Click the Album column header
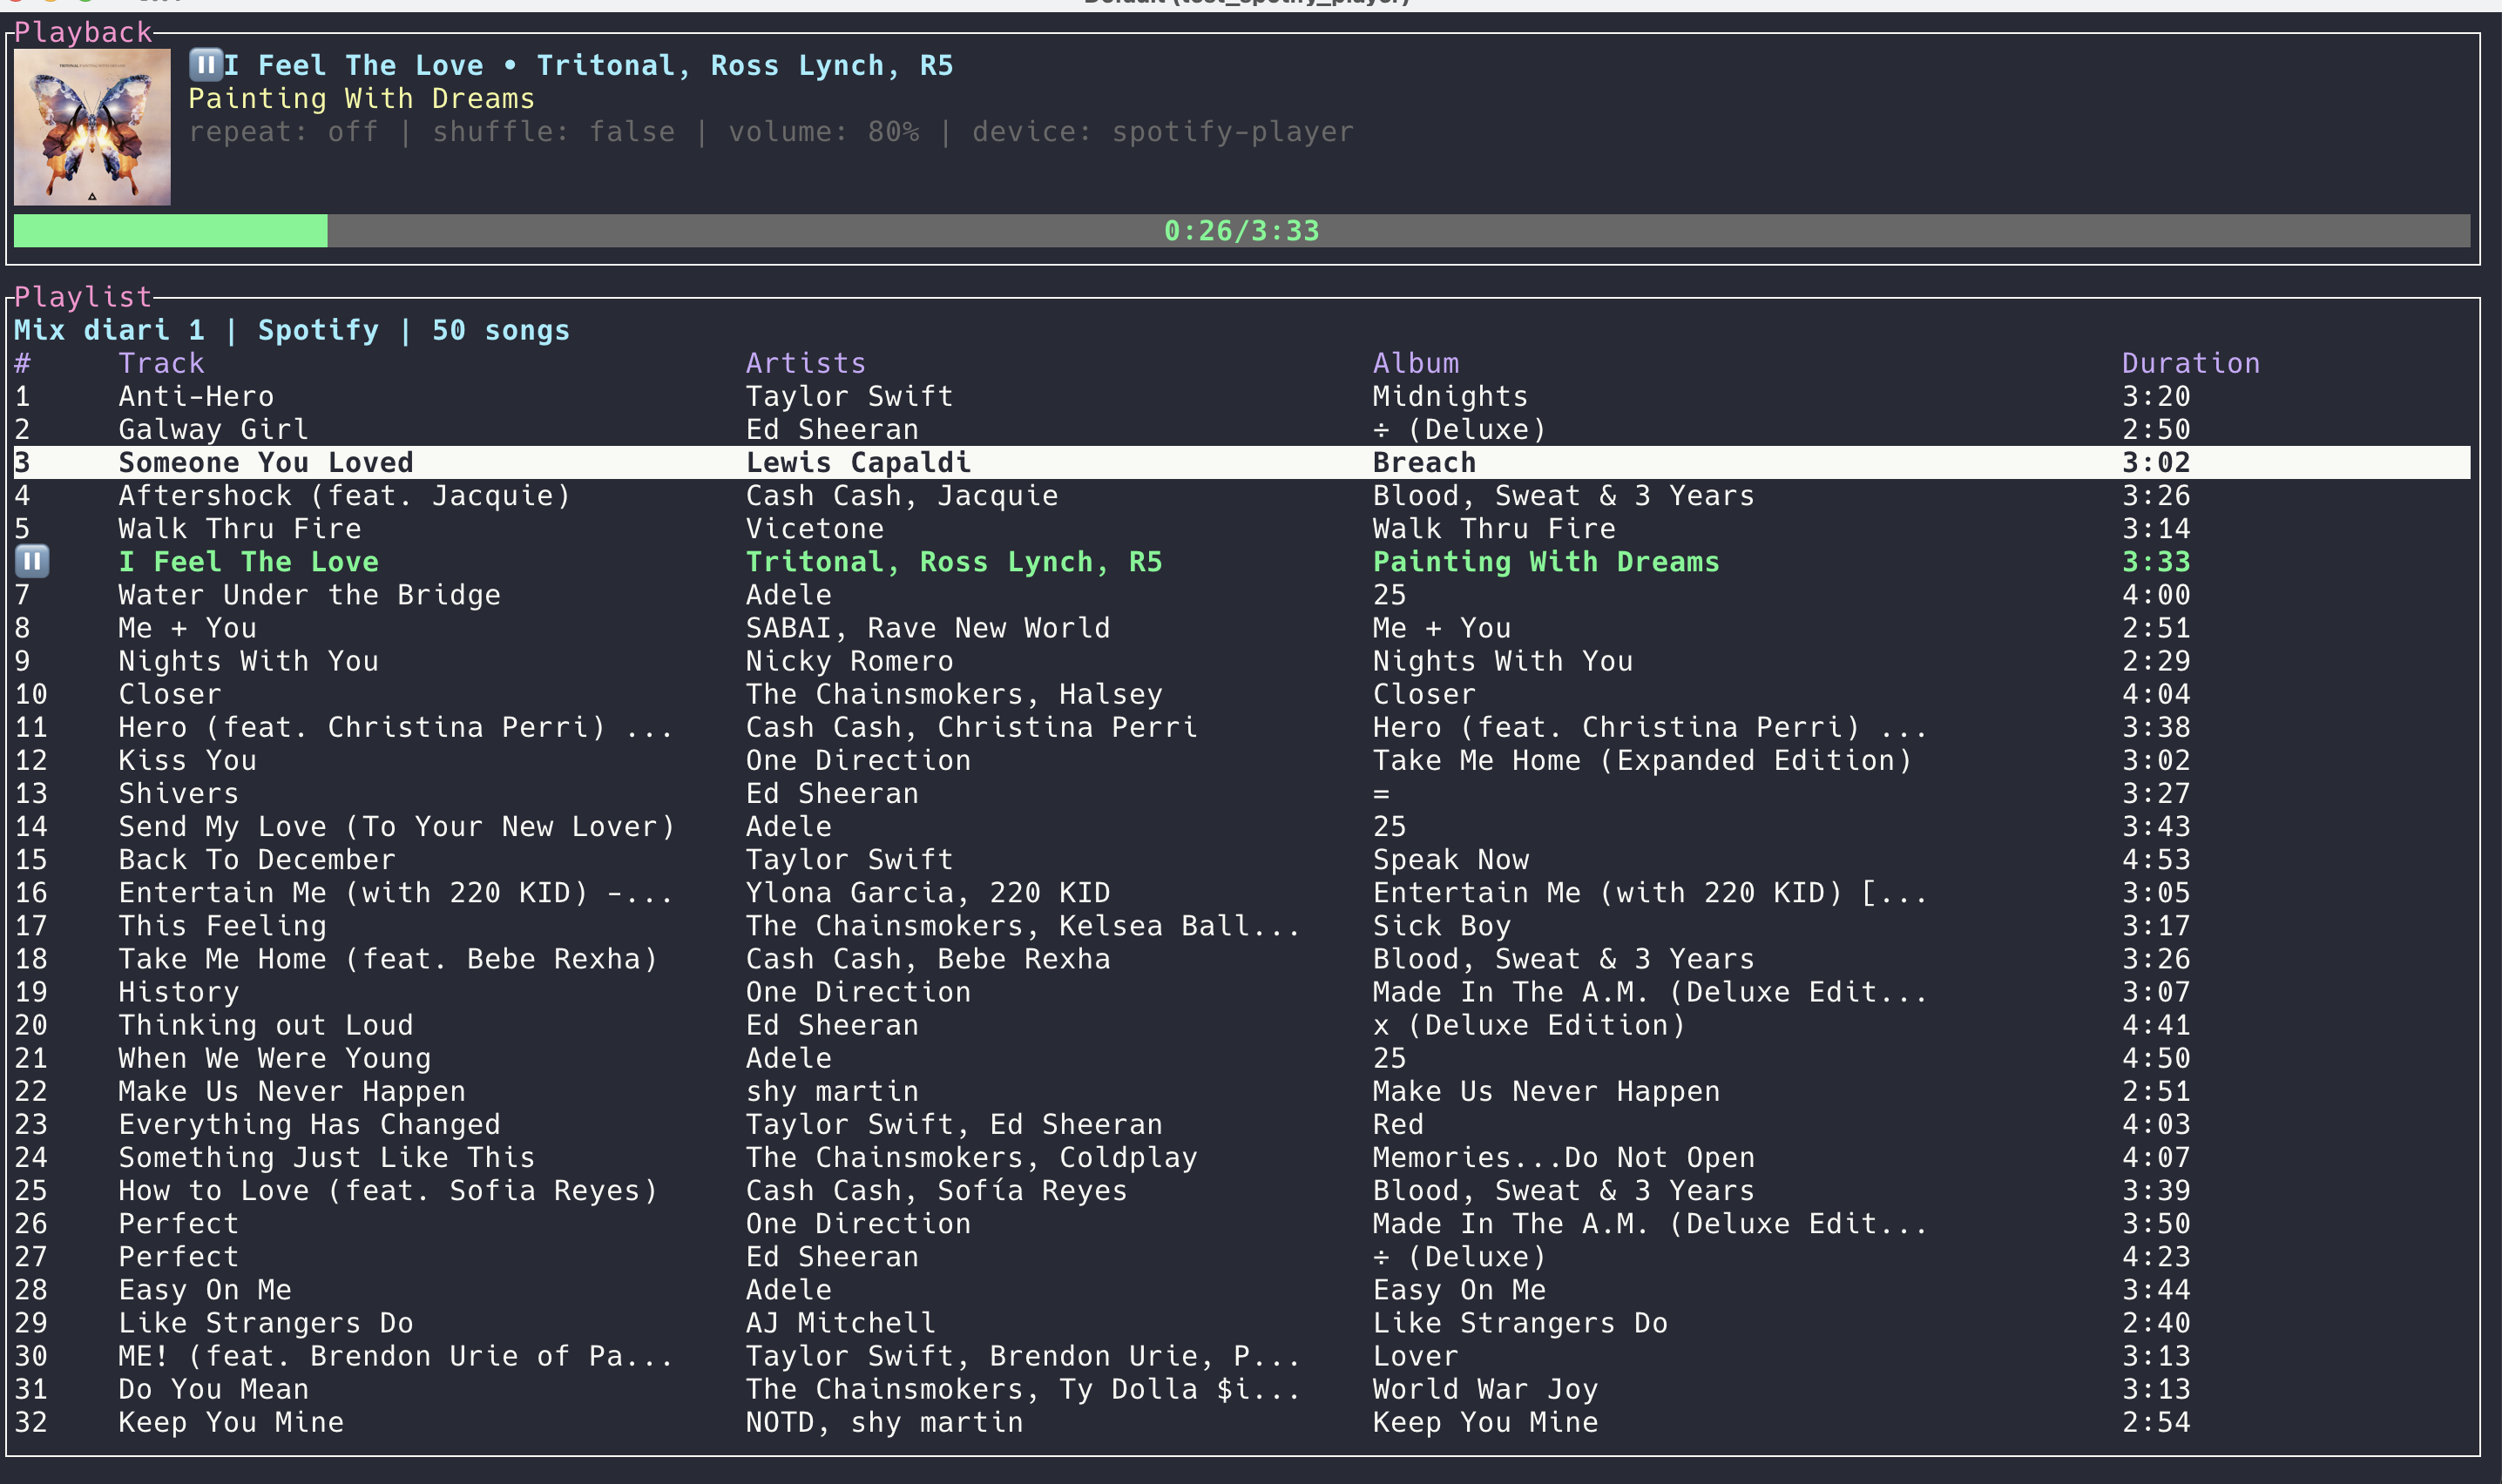The image size is (2502, 1484). 1415,363
